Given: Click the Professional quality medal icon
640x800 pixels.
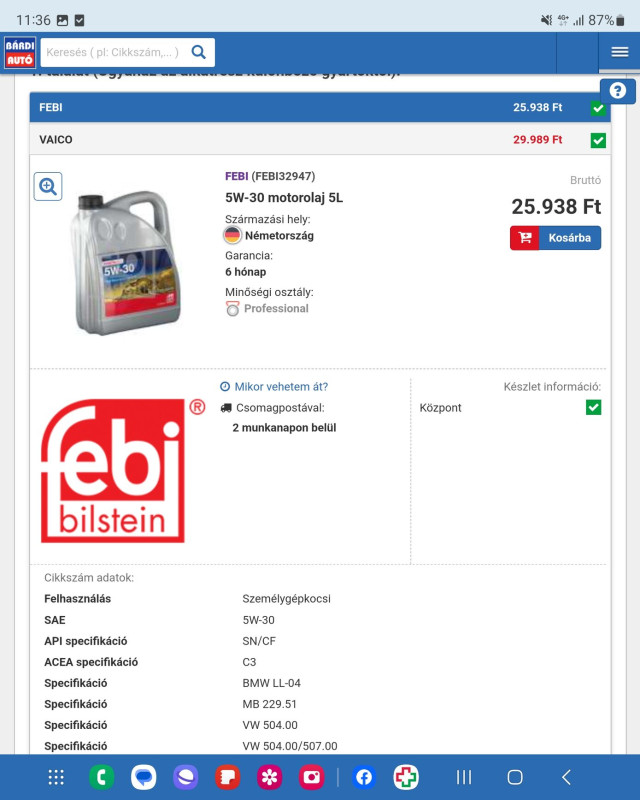Looking at the screenshot, I should (233, 309).
